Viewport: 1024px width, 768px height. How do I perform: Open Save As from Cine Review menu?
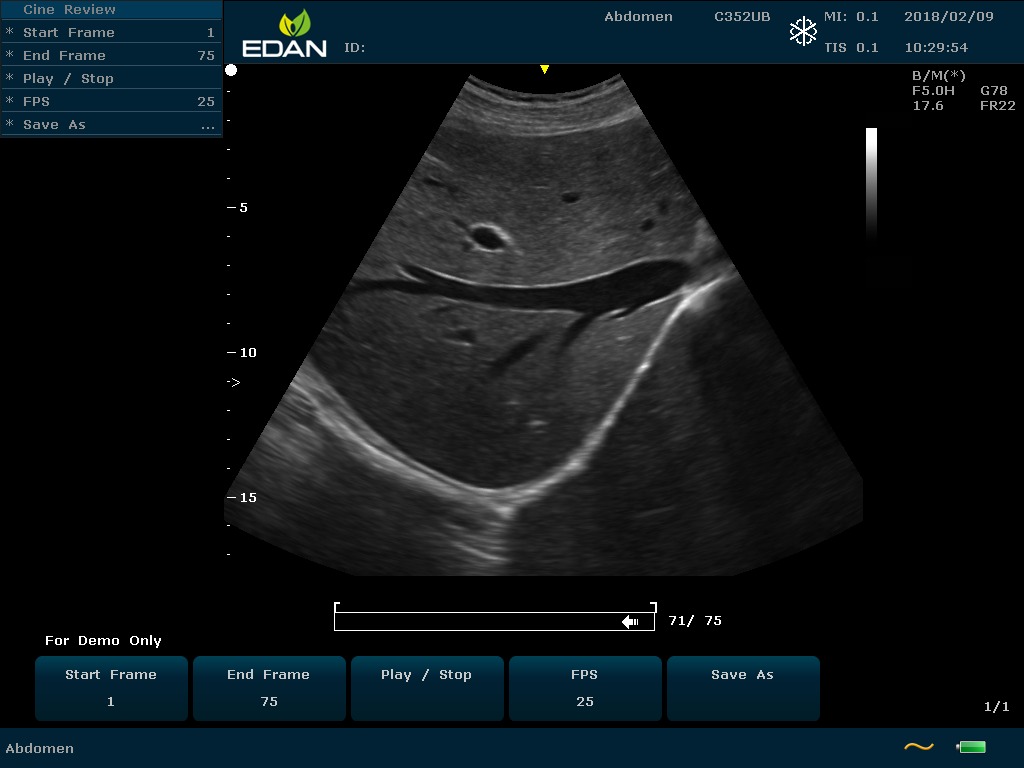54,124
